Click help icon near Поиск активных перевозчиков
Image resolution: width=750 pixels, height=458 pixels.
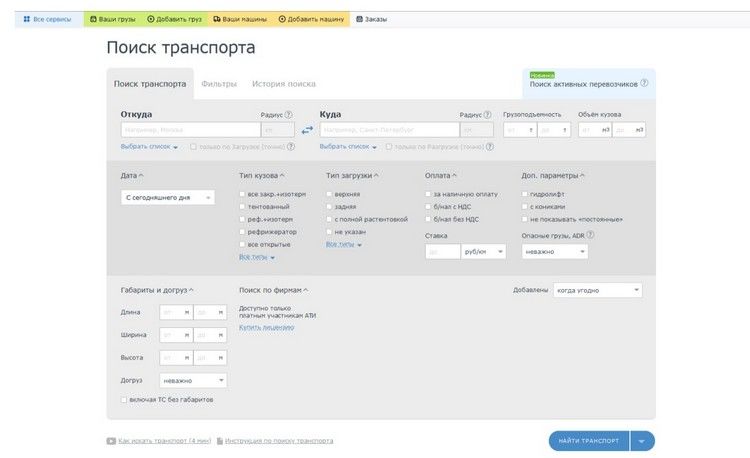click(645, 84)
